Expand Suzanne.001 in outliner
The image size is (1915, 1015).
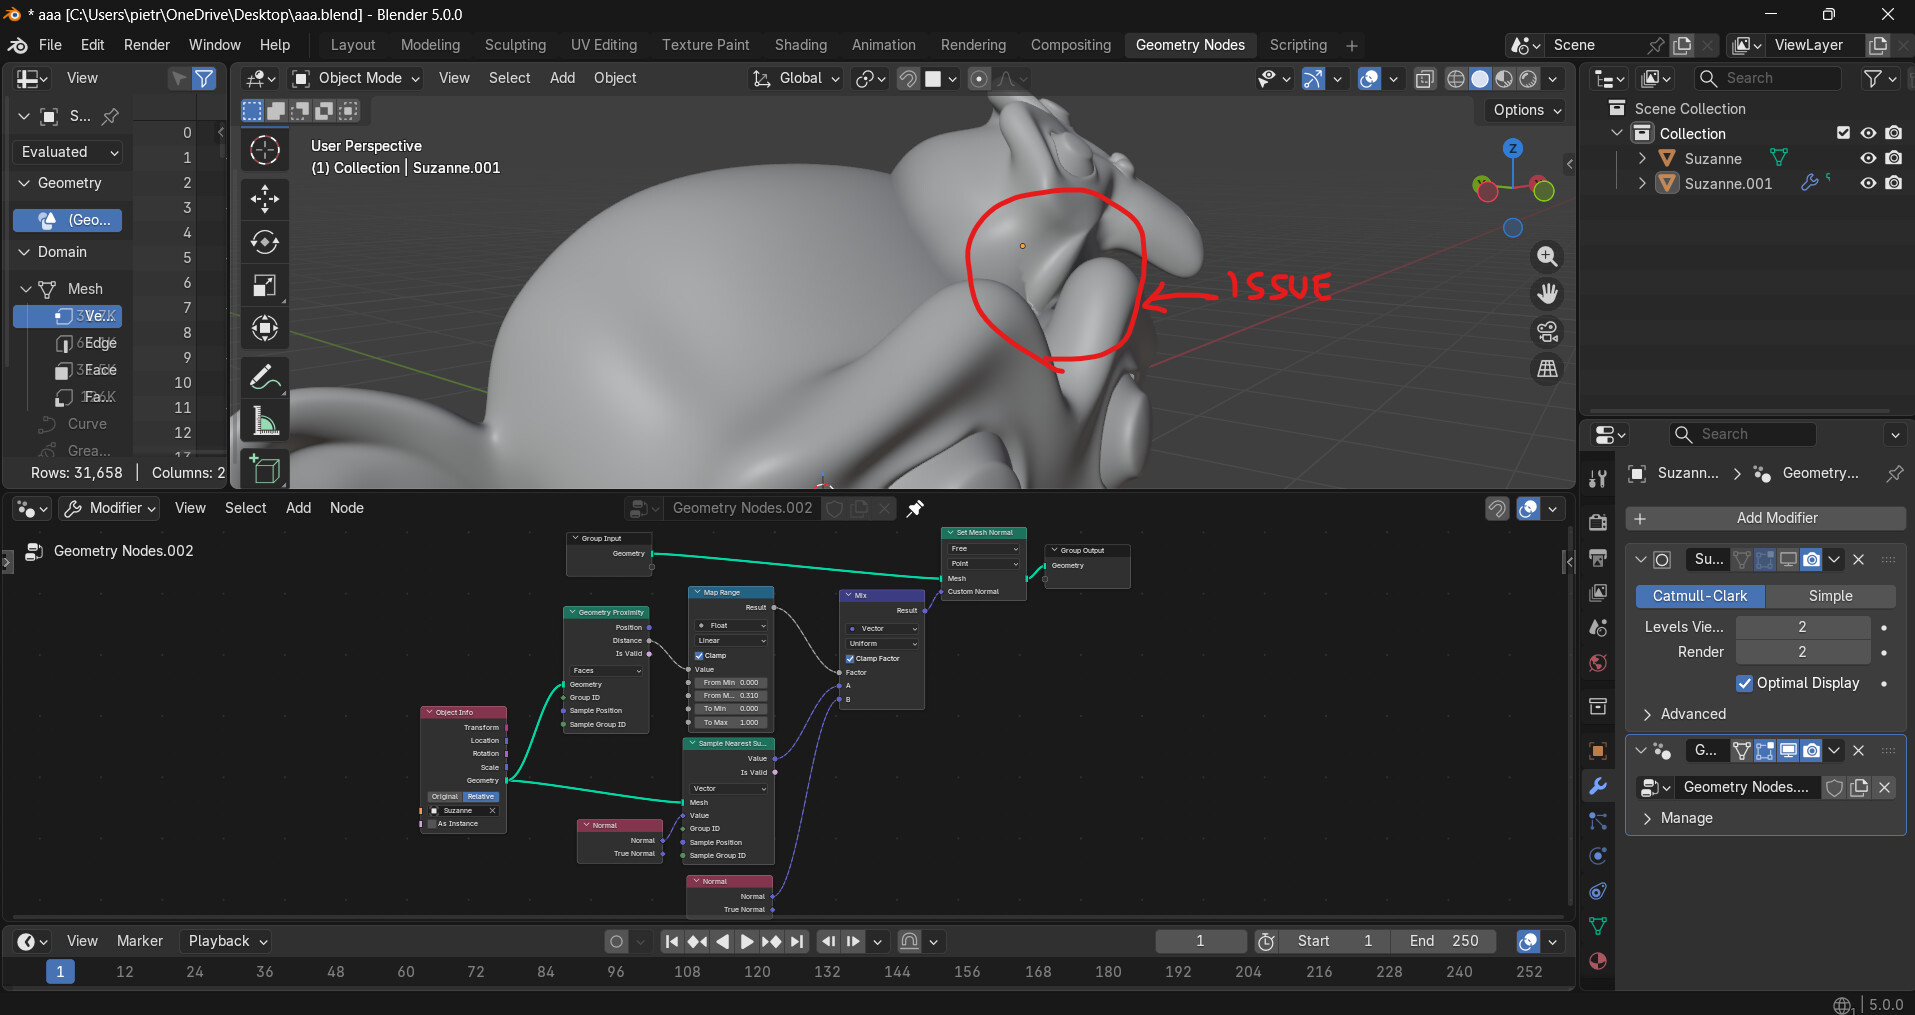(1642, 183)
